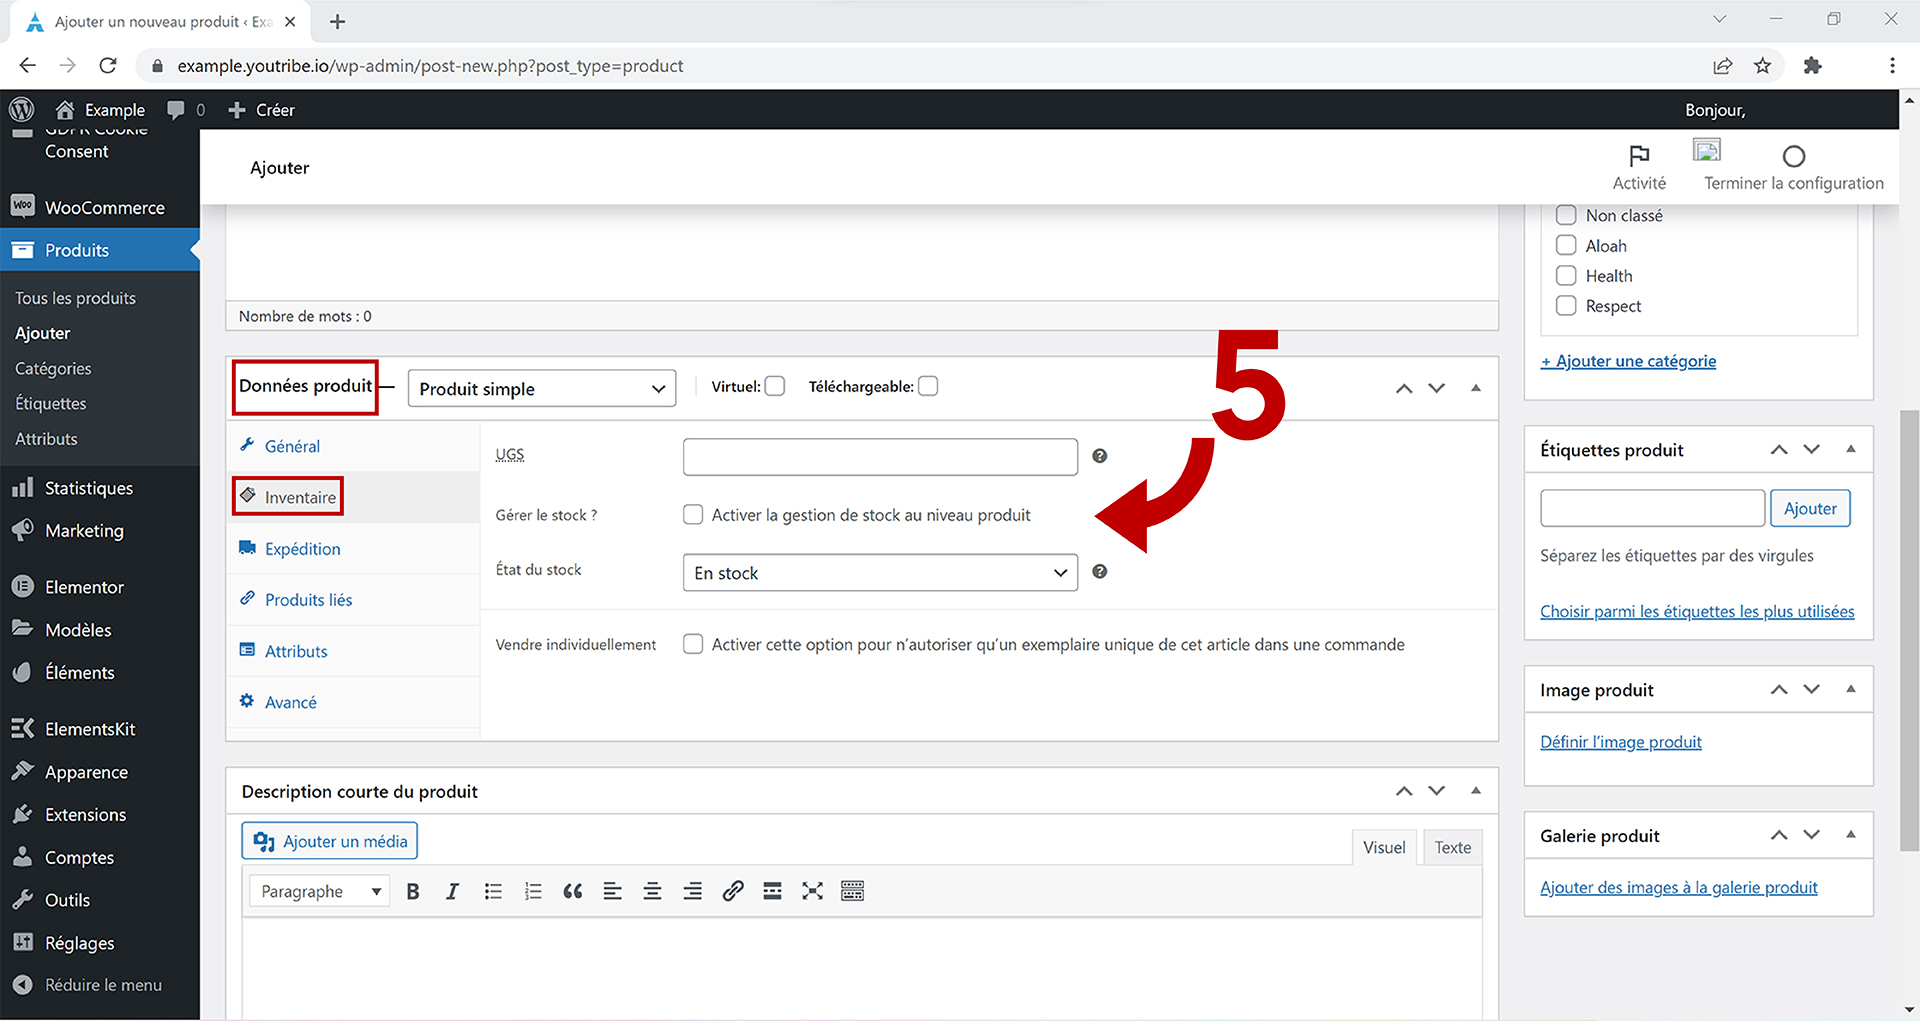This screenshot has height=1021, width=1920.
Task: Insert a blockquote in the editor
Action: coord(572,891)
